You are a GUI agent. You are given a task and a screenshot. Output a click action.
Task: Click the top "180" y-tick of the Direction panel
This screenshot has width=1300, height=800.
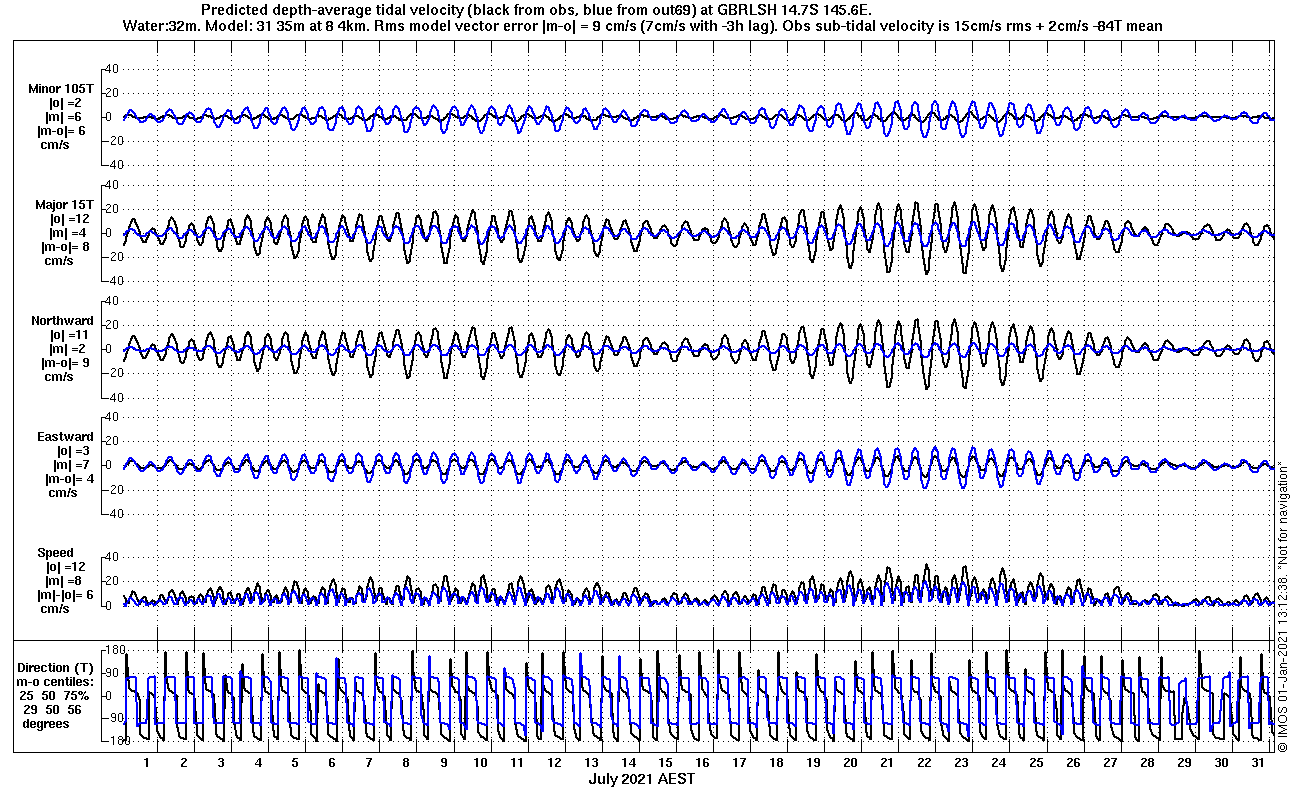(x=114, y=650)
